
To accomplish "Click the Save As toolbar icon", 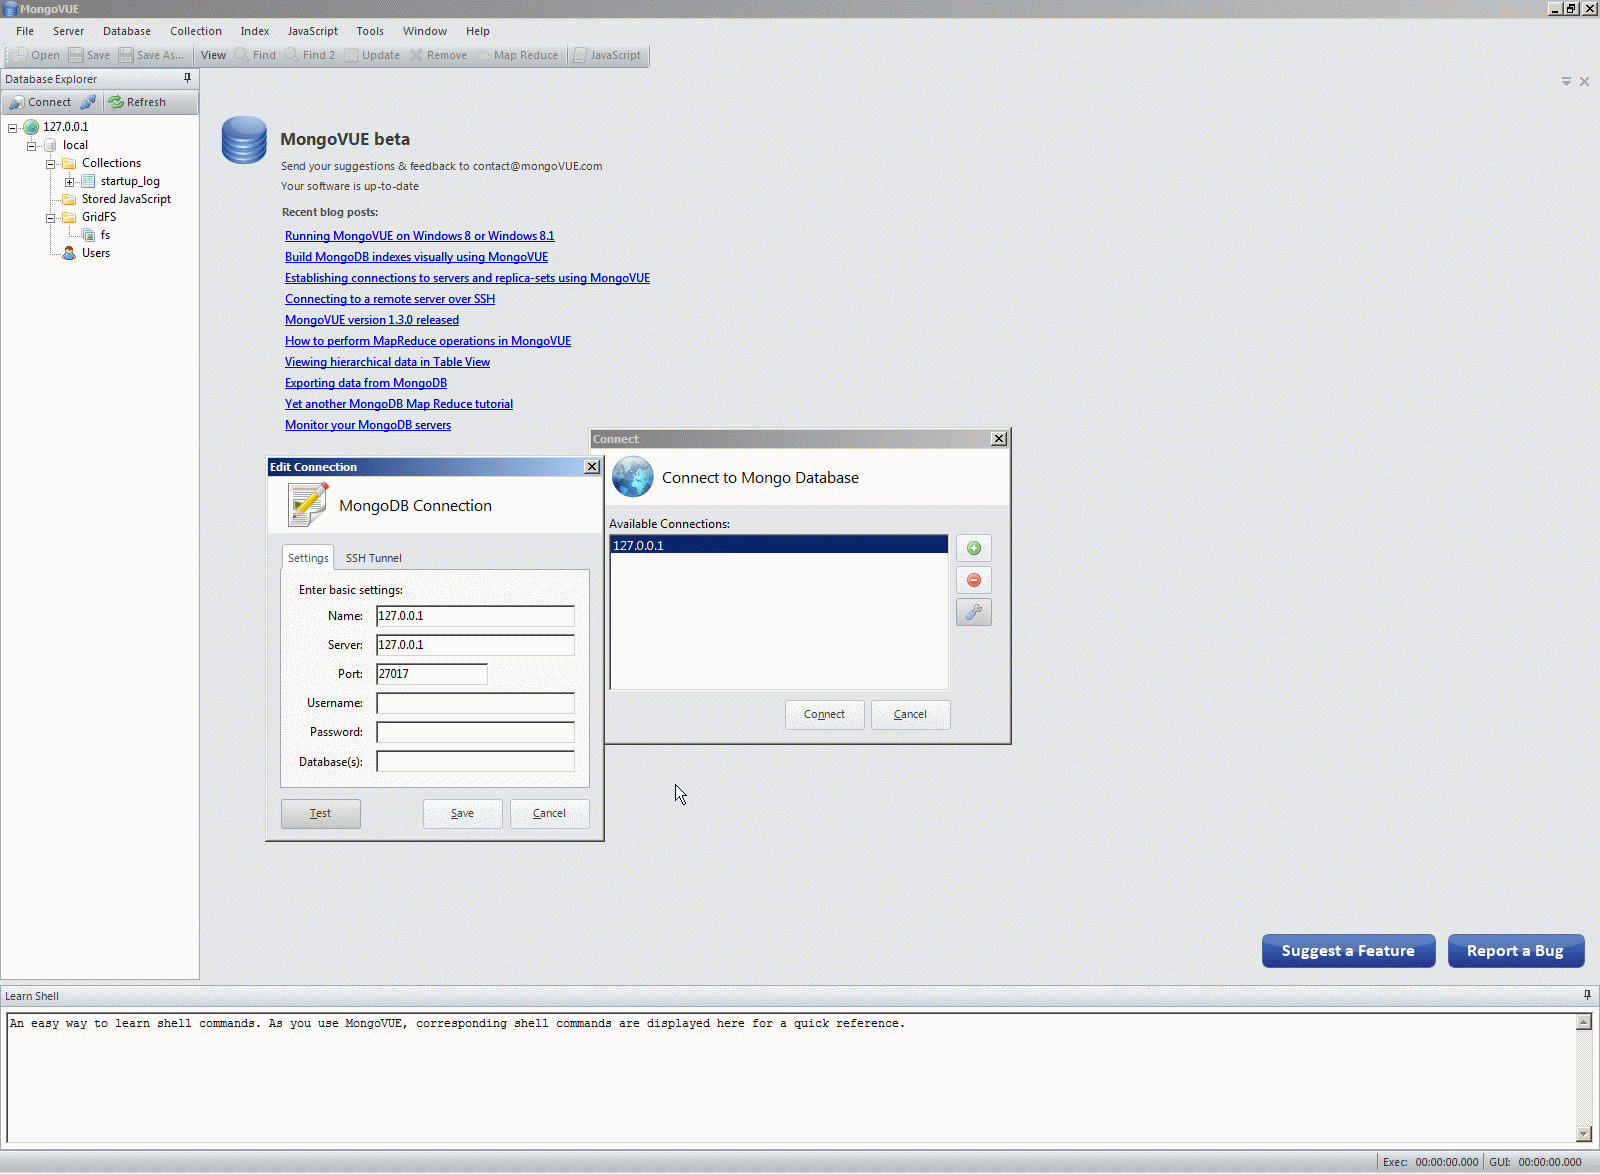I will coord(126,55).
